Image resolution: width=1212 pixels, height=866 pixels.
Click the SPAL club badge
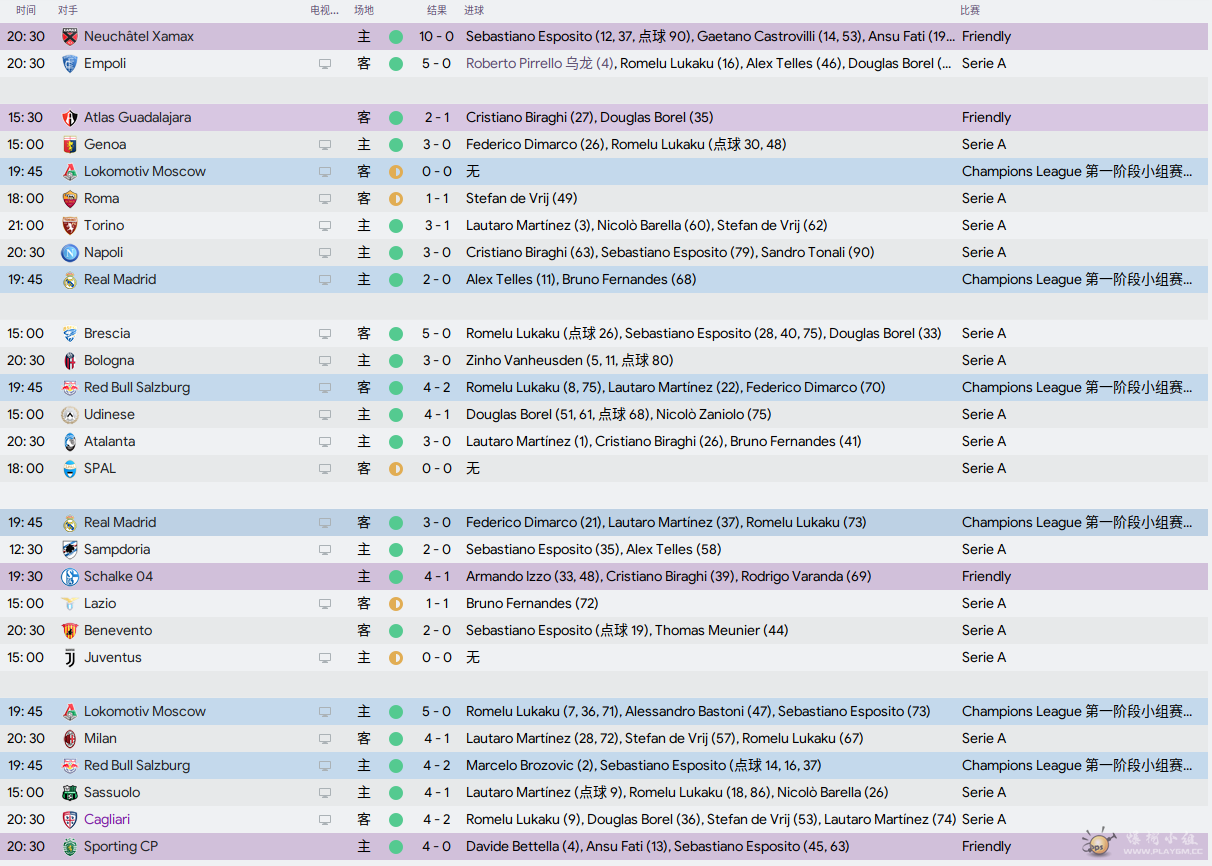pyautogui.click(x=69, y=469)
